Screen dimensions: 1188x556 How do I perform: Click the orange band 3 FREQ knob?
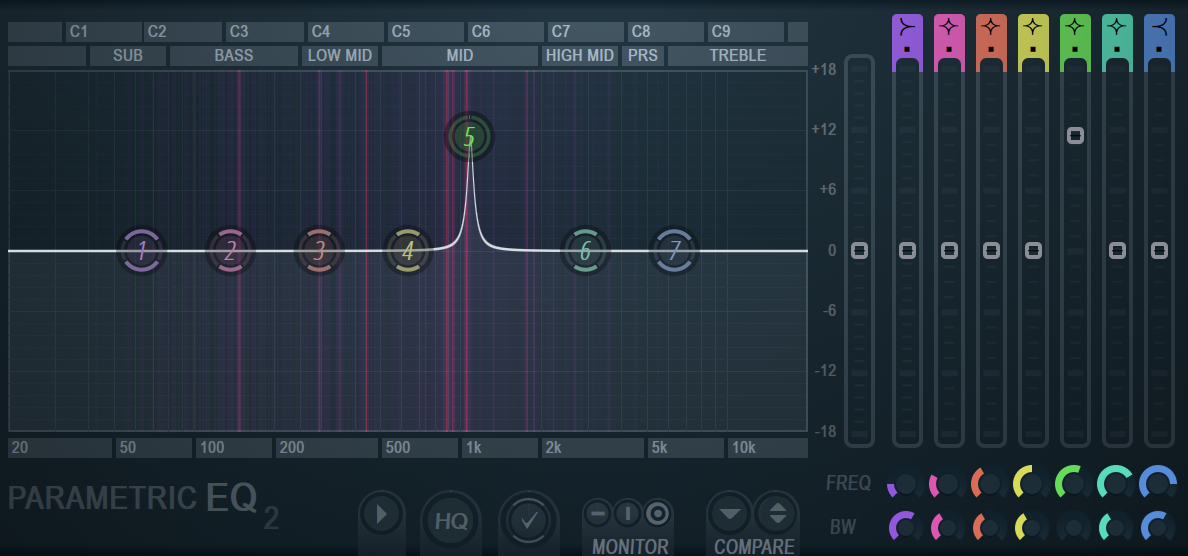coord(989,484)
